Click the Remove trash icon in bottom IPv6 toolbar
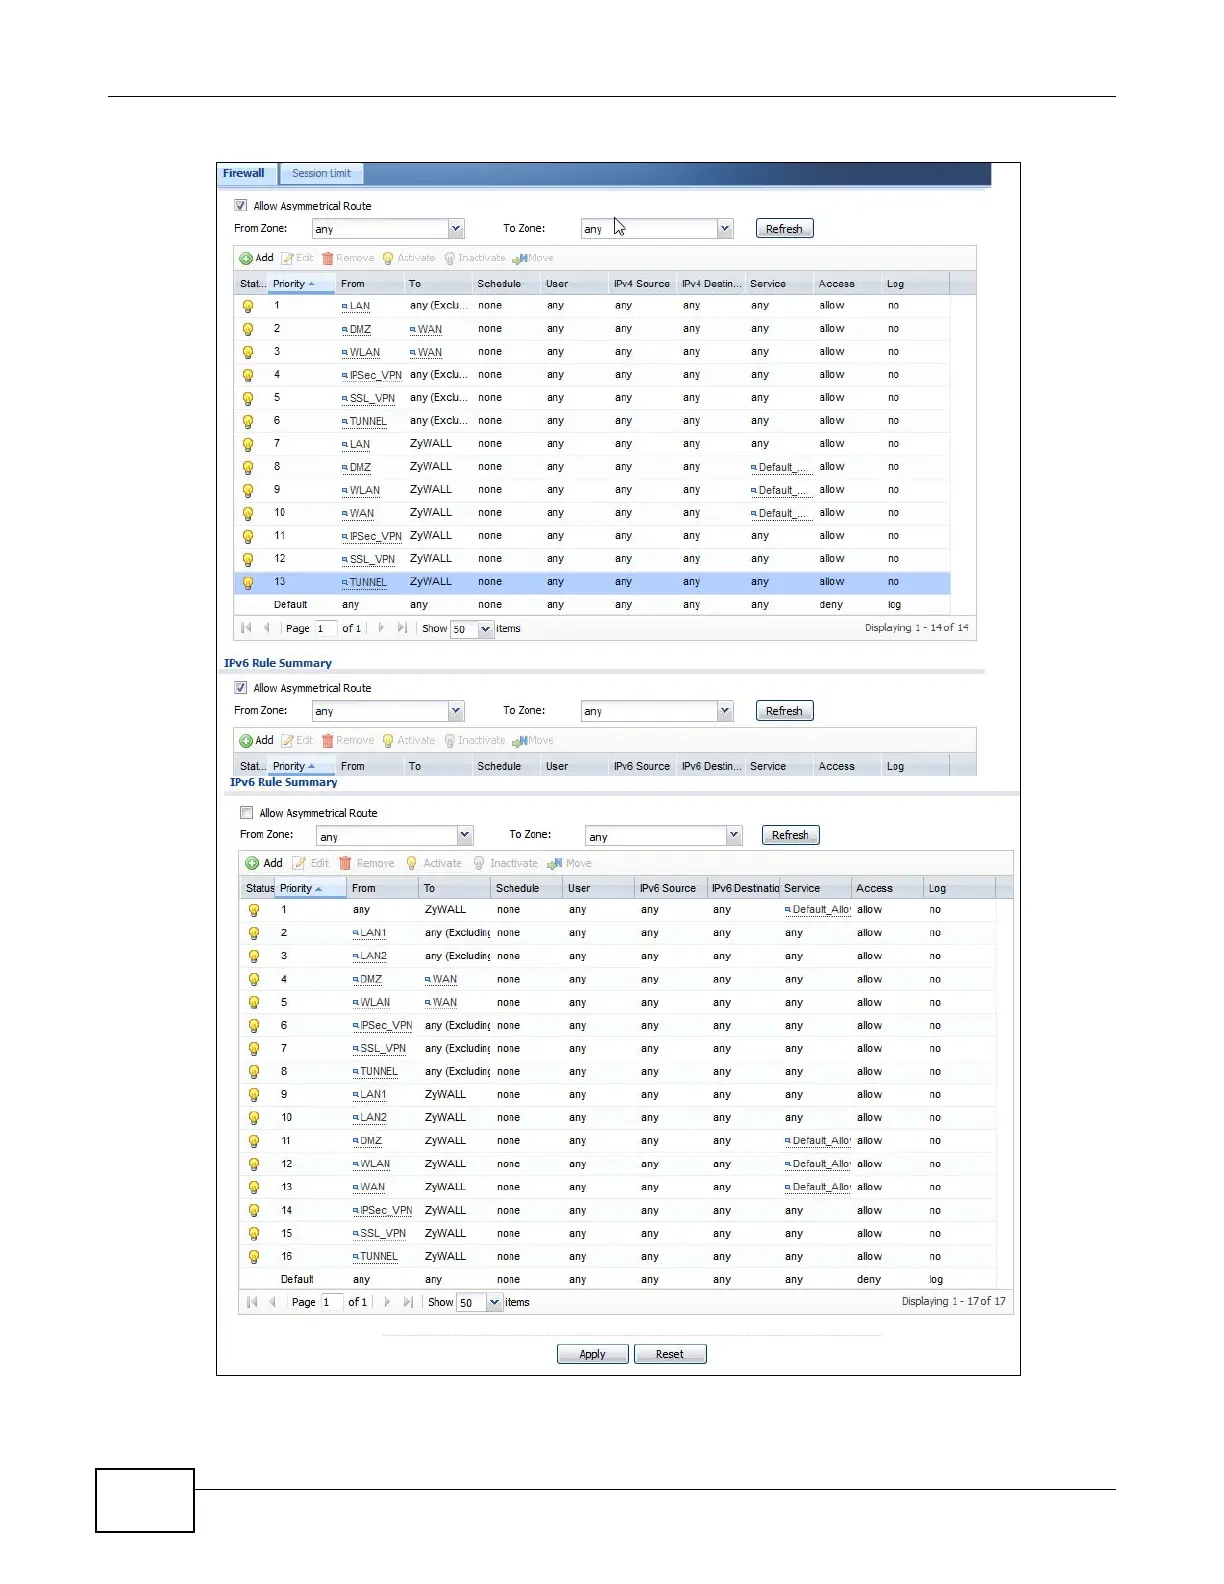Image resolution: width=1224 pixels, height=1584 pixels. (x=345, y=864)
